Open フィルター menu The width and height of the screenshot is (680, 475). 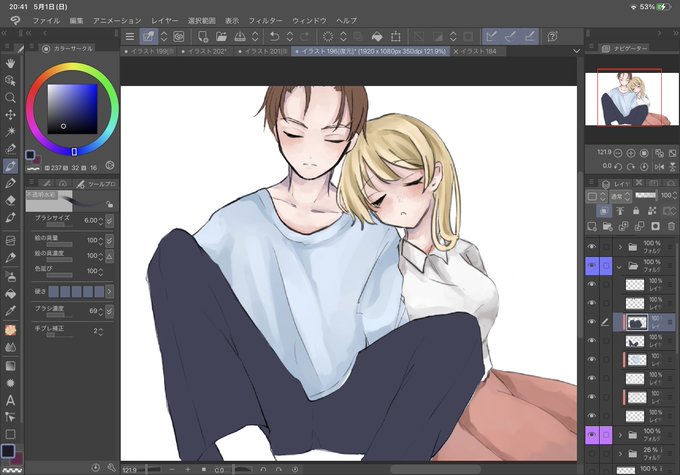tap(265, 20)
